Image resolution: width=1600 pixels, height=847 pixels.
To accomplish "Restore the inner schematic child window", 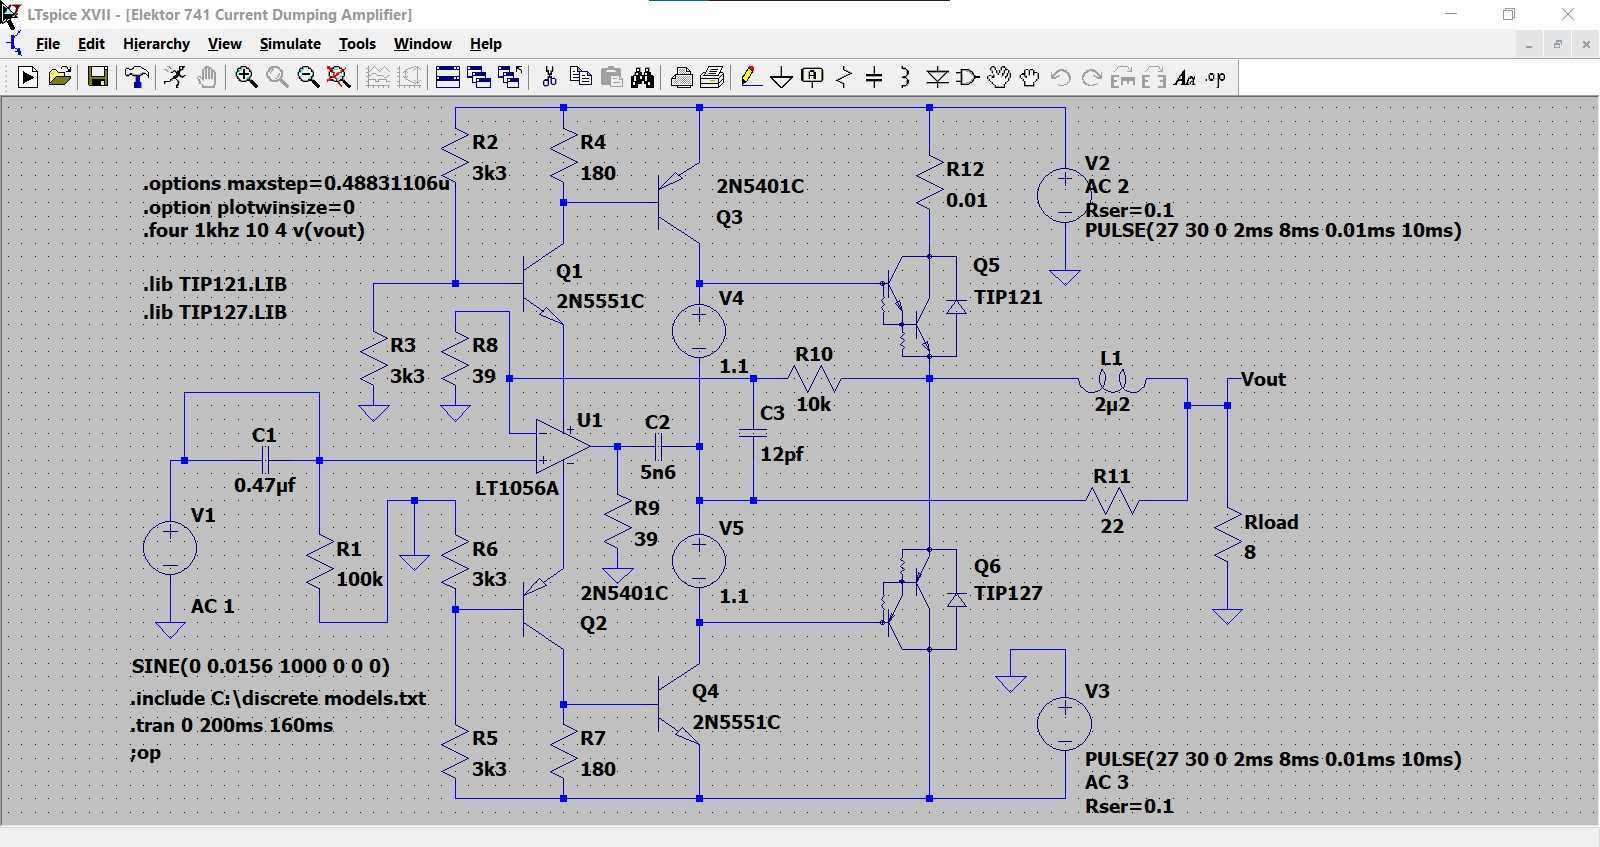I will 1557,44.
